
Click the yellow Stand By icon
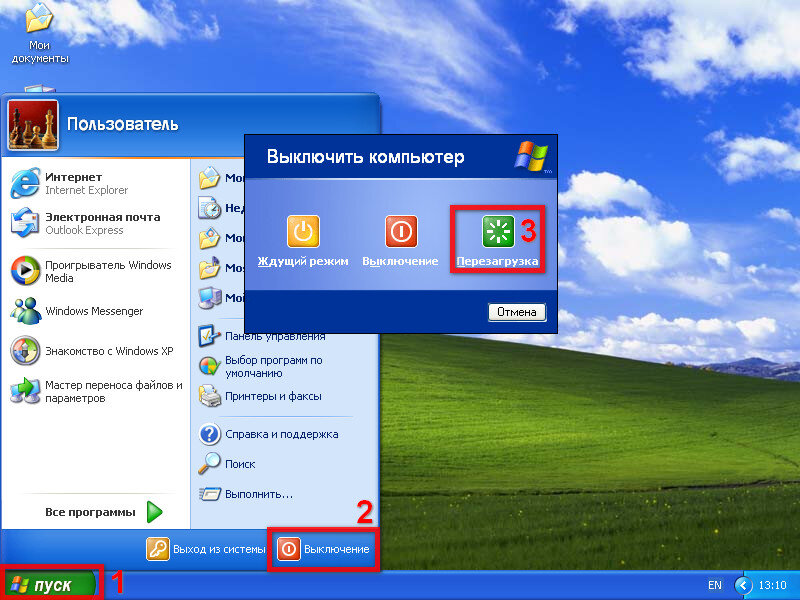tap(303, 231)
